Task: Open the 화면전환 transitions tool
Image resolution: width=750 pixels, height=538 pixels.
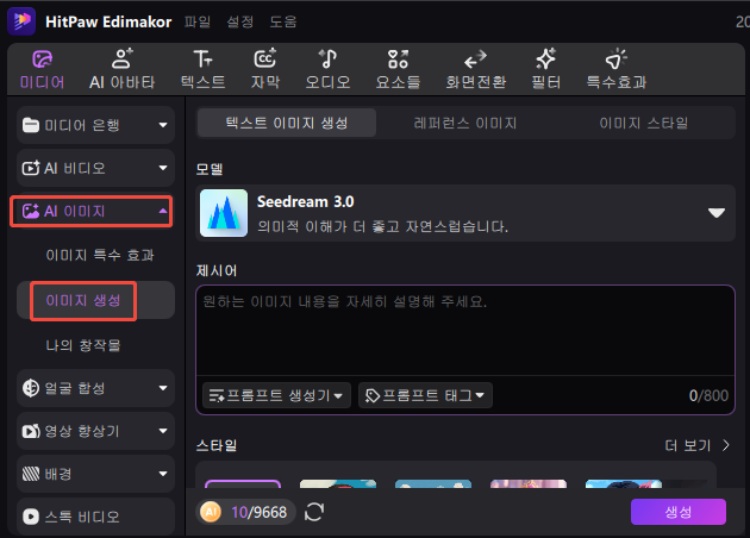Action: 475,70
